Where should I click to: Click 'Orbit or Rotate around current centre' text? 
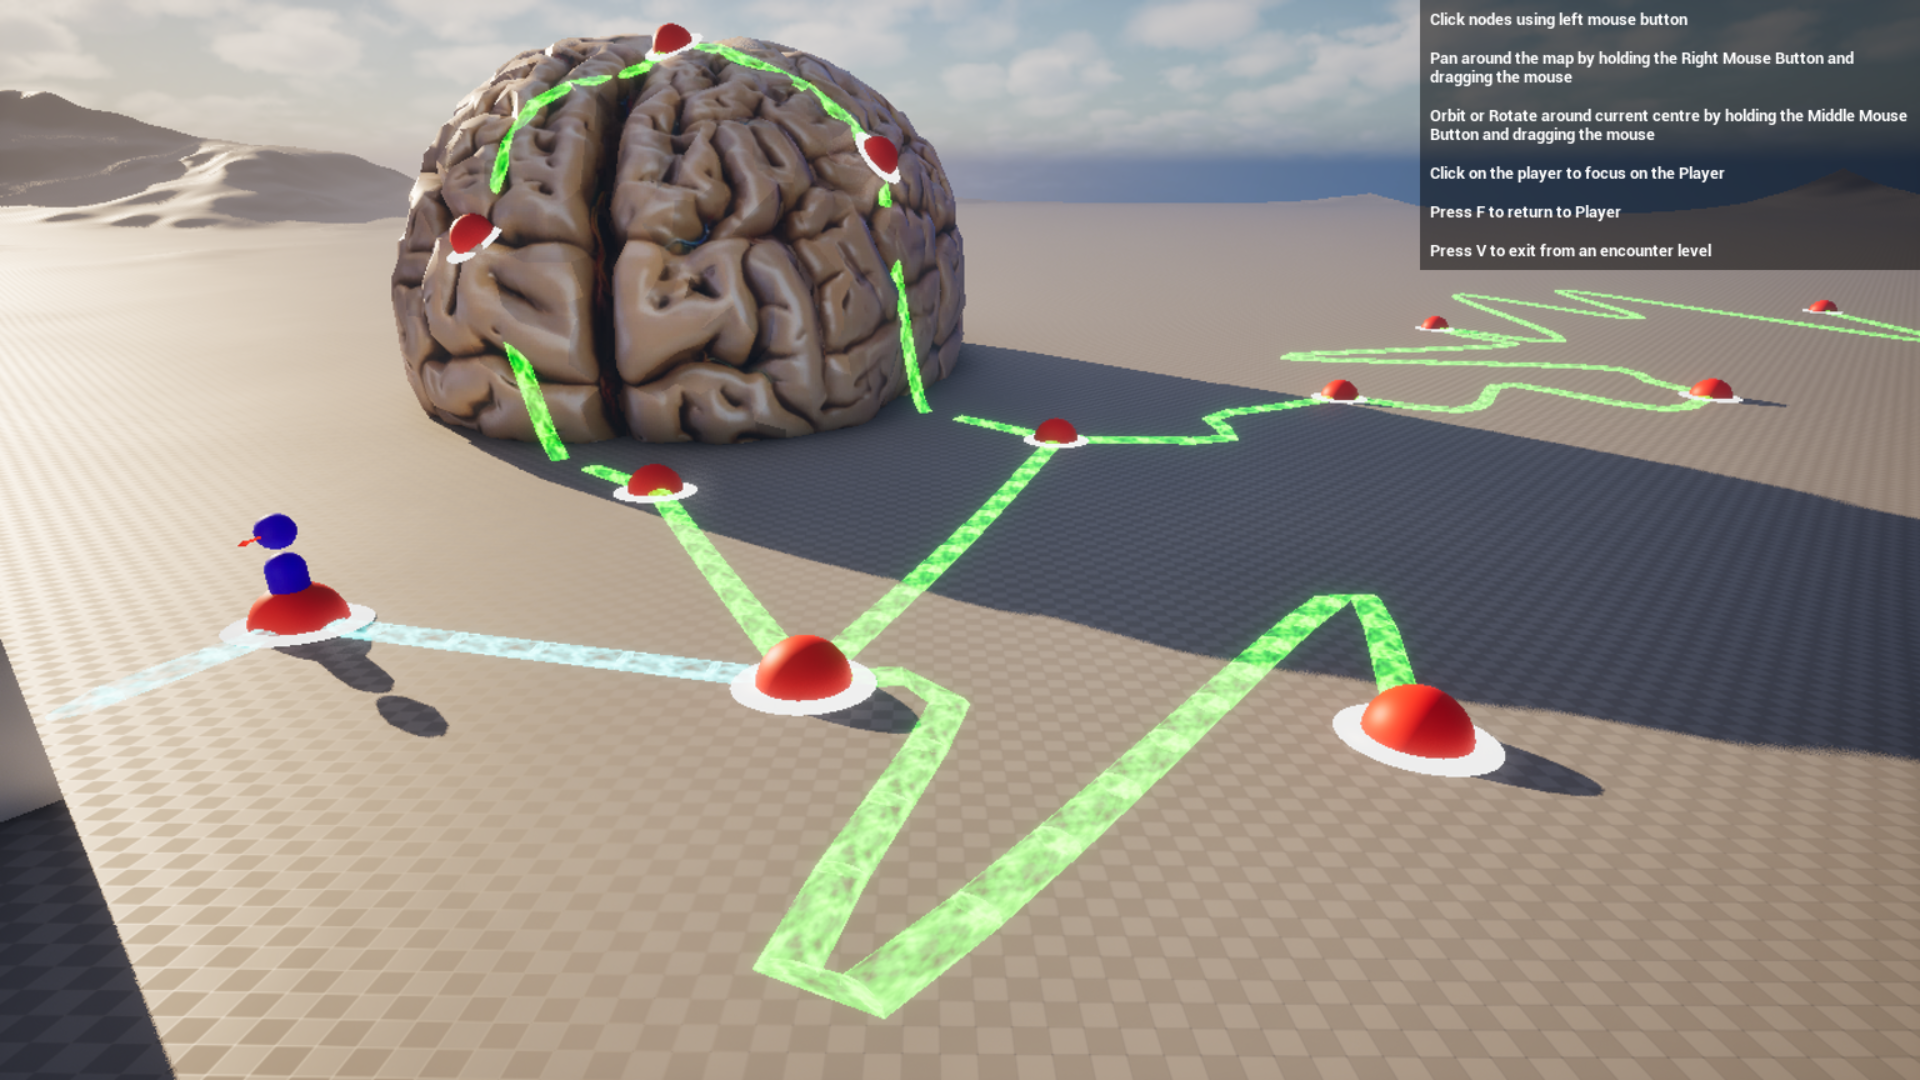click(1668, 125)
